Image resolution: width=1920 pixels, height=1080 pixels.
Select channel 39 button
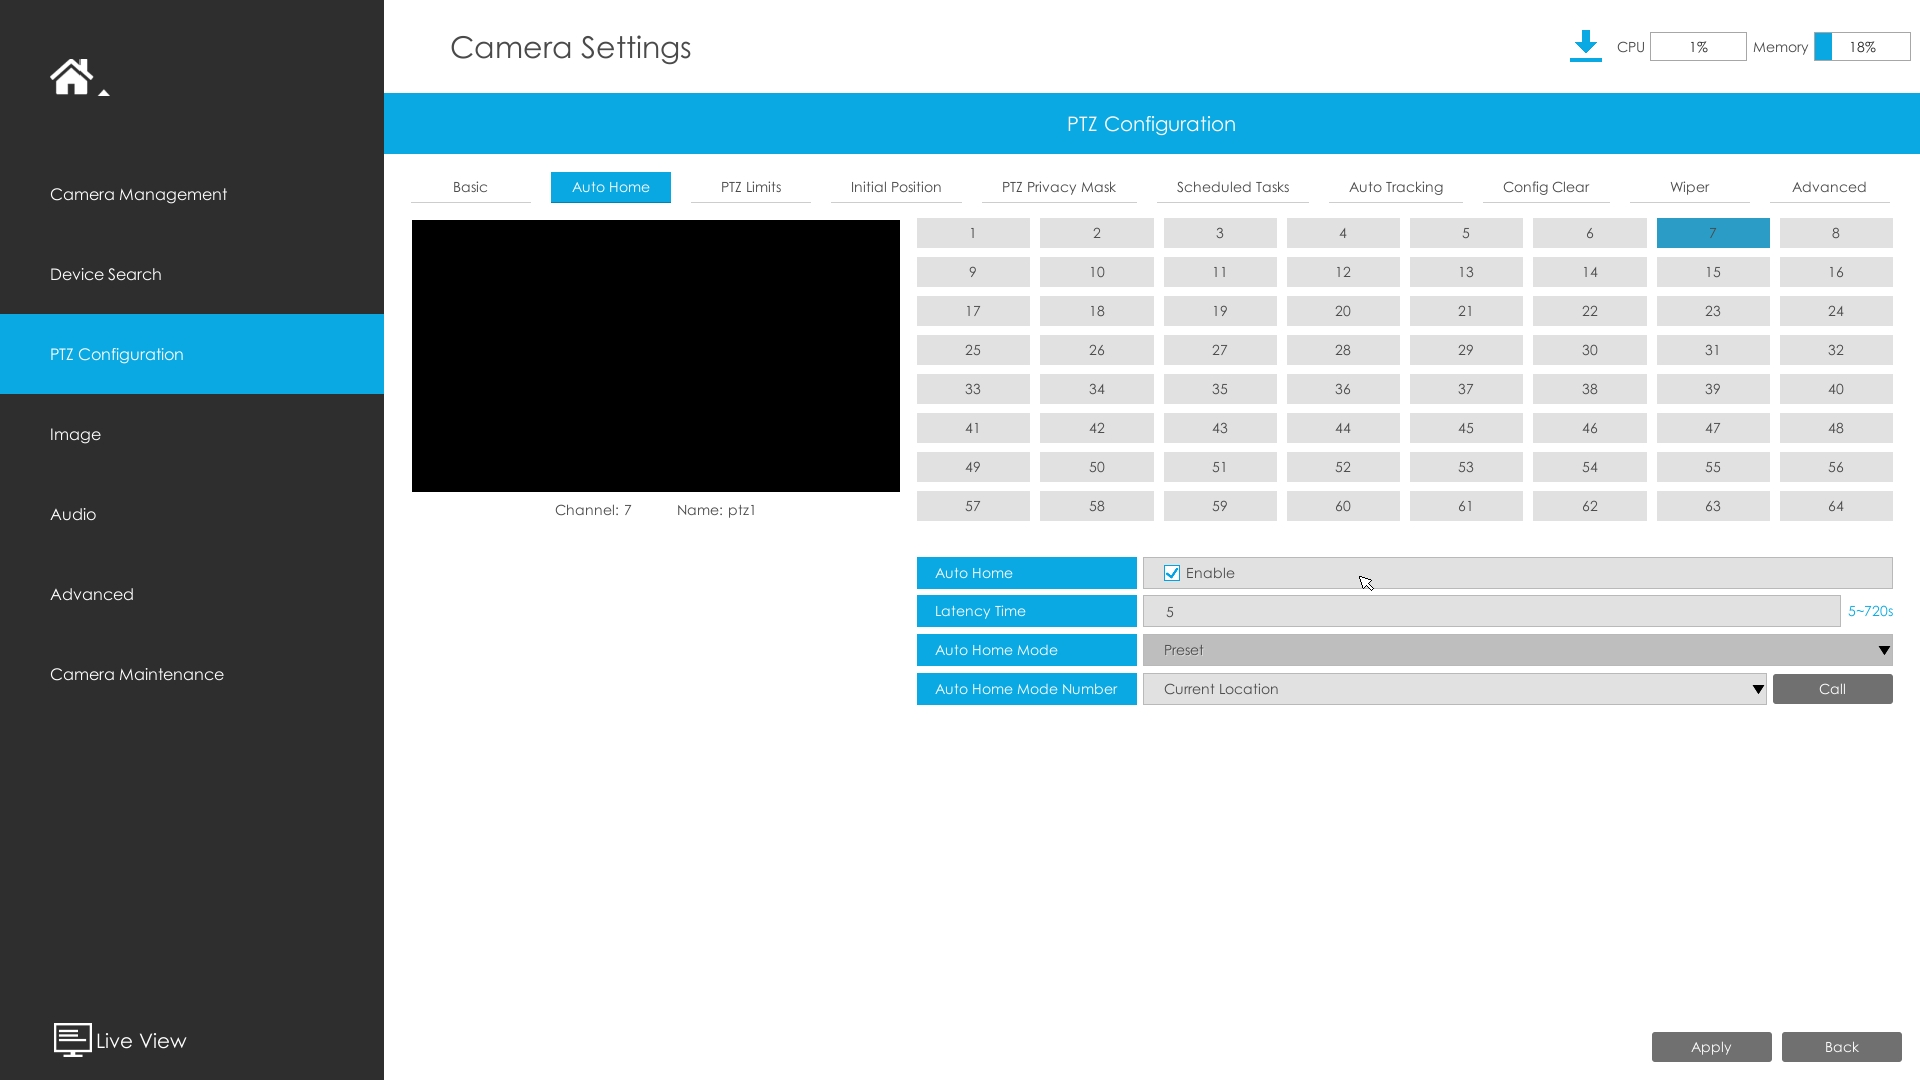pos(1713,389)
